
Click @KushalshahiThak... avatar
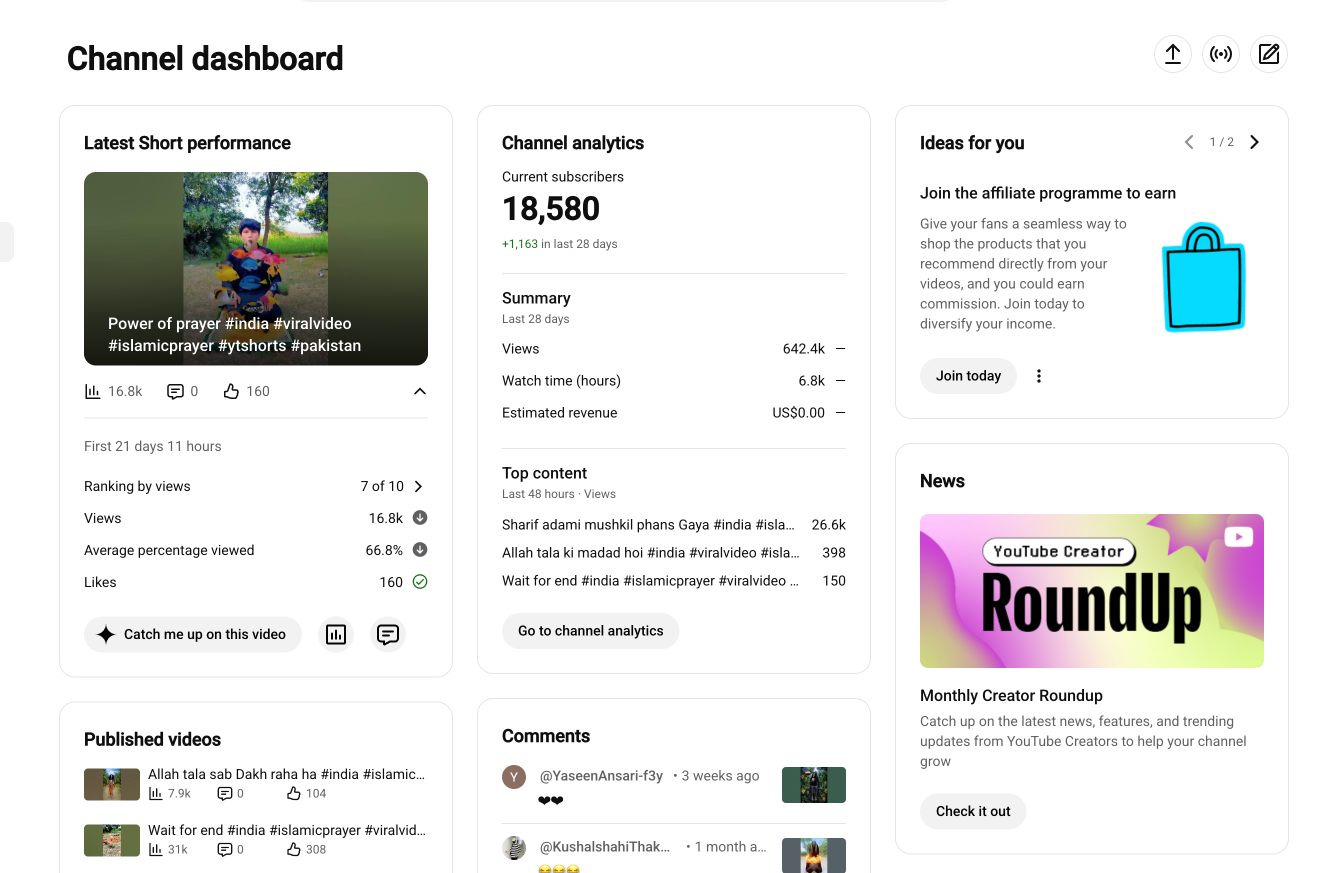(514, 848)
